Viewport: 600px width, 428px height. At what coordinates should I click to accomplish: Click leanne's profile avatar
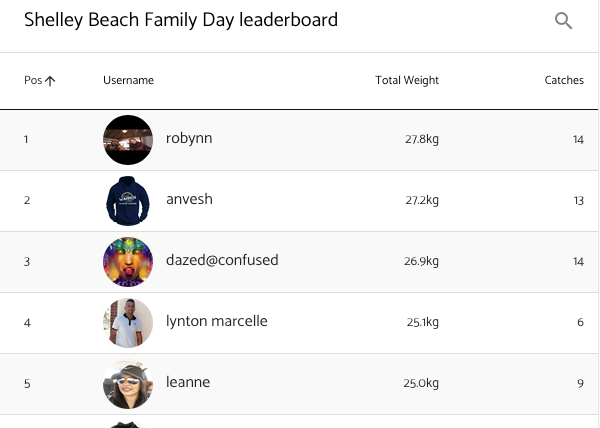pyautogui.click(x=128, y=383)
